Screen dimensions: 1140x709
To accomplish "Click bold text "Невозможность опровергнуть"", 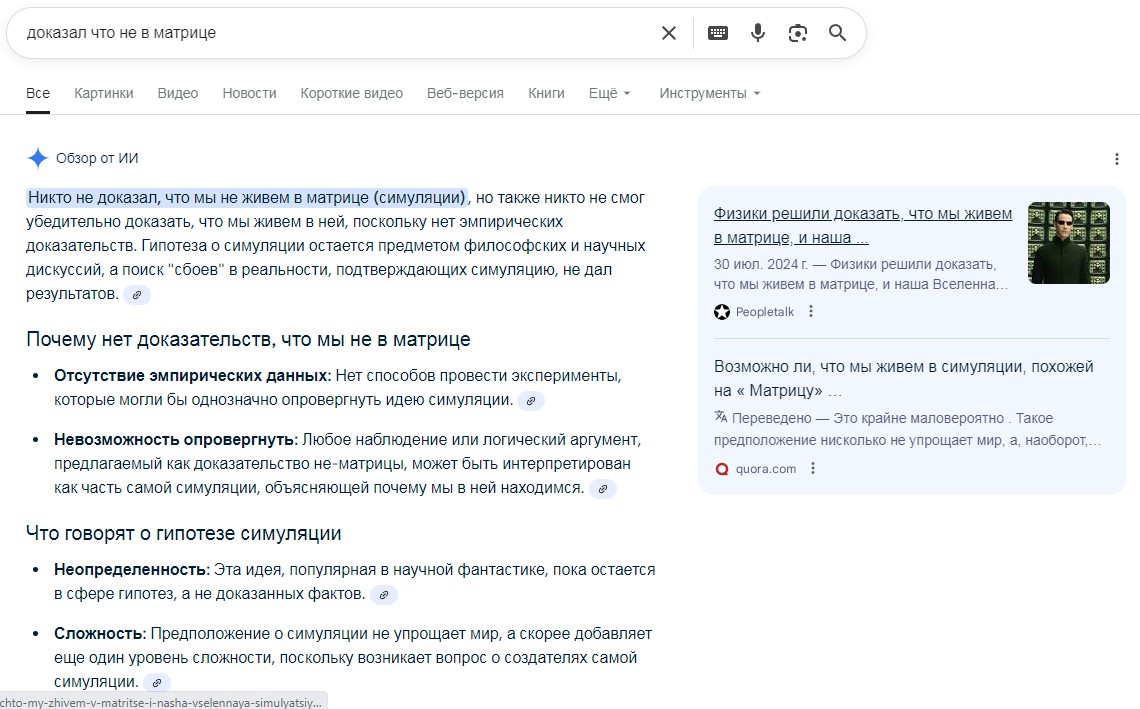I will [x=175, y=440].
